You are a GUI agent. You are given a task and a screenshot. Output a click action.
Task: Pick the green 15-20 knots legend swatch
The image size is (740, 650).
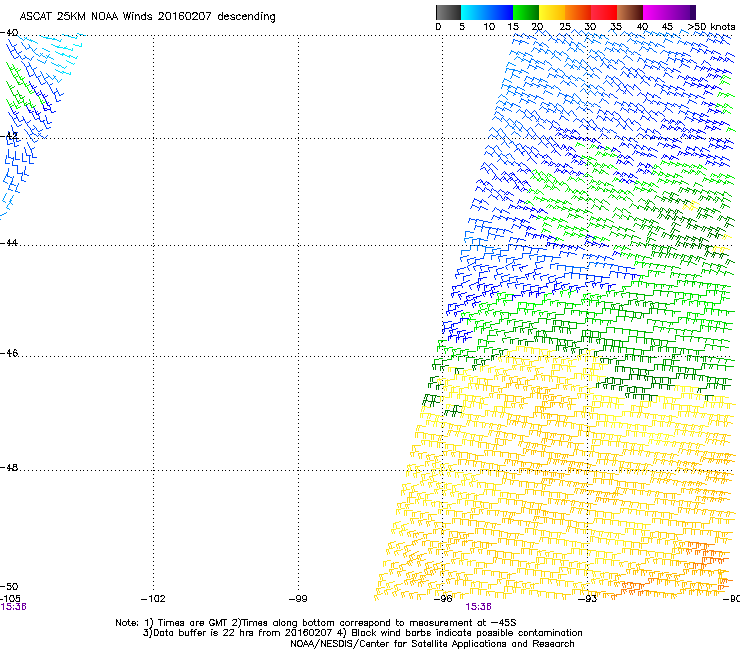click(526, 12)
